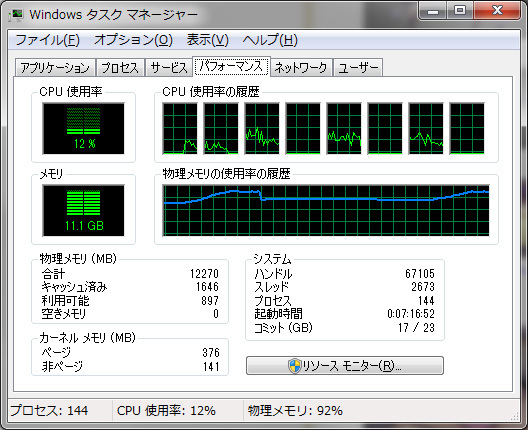Screen dimensions: 528x430
Task: Switch to the アプリケーション tab
Action: tap(55, 68)
